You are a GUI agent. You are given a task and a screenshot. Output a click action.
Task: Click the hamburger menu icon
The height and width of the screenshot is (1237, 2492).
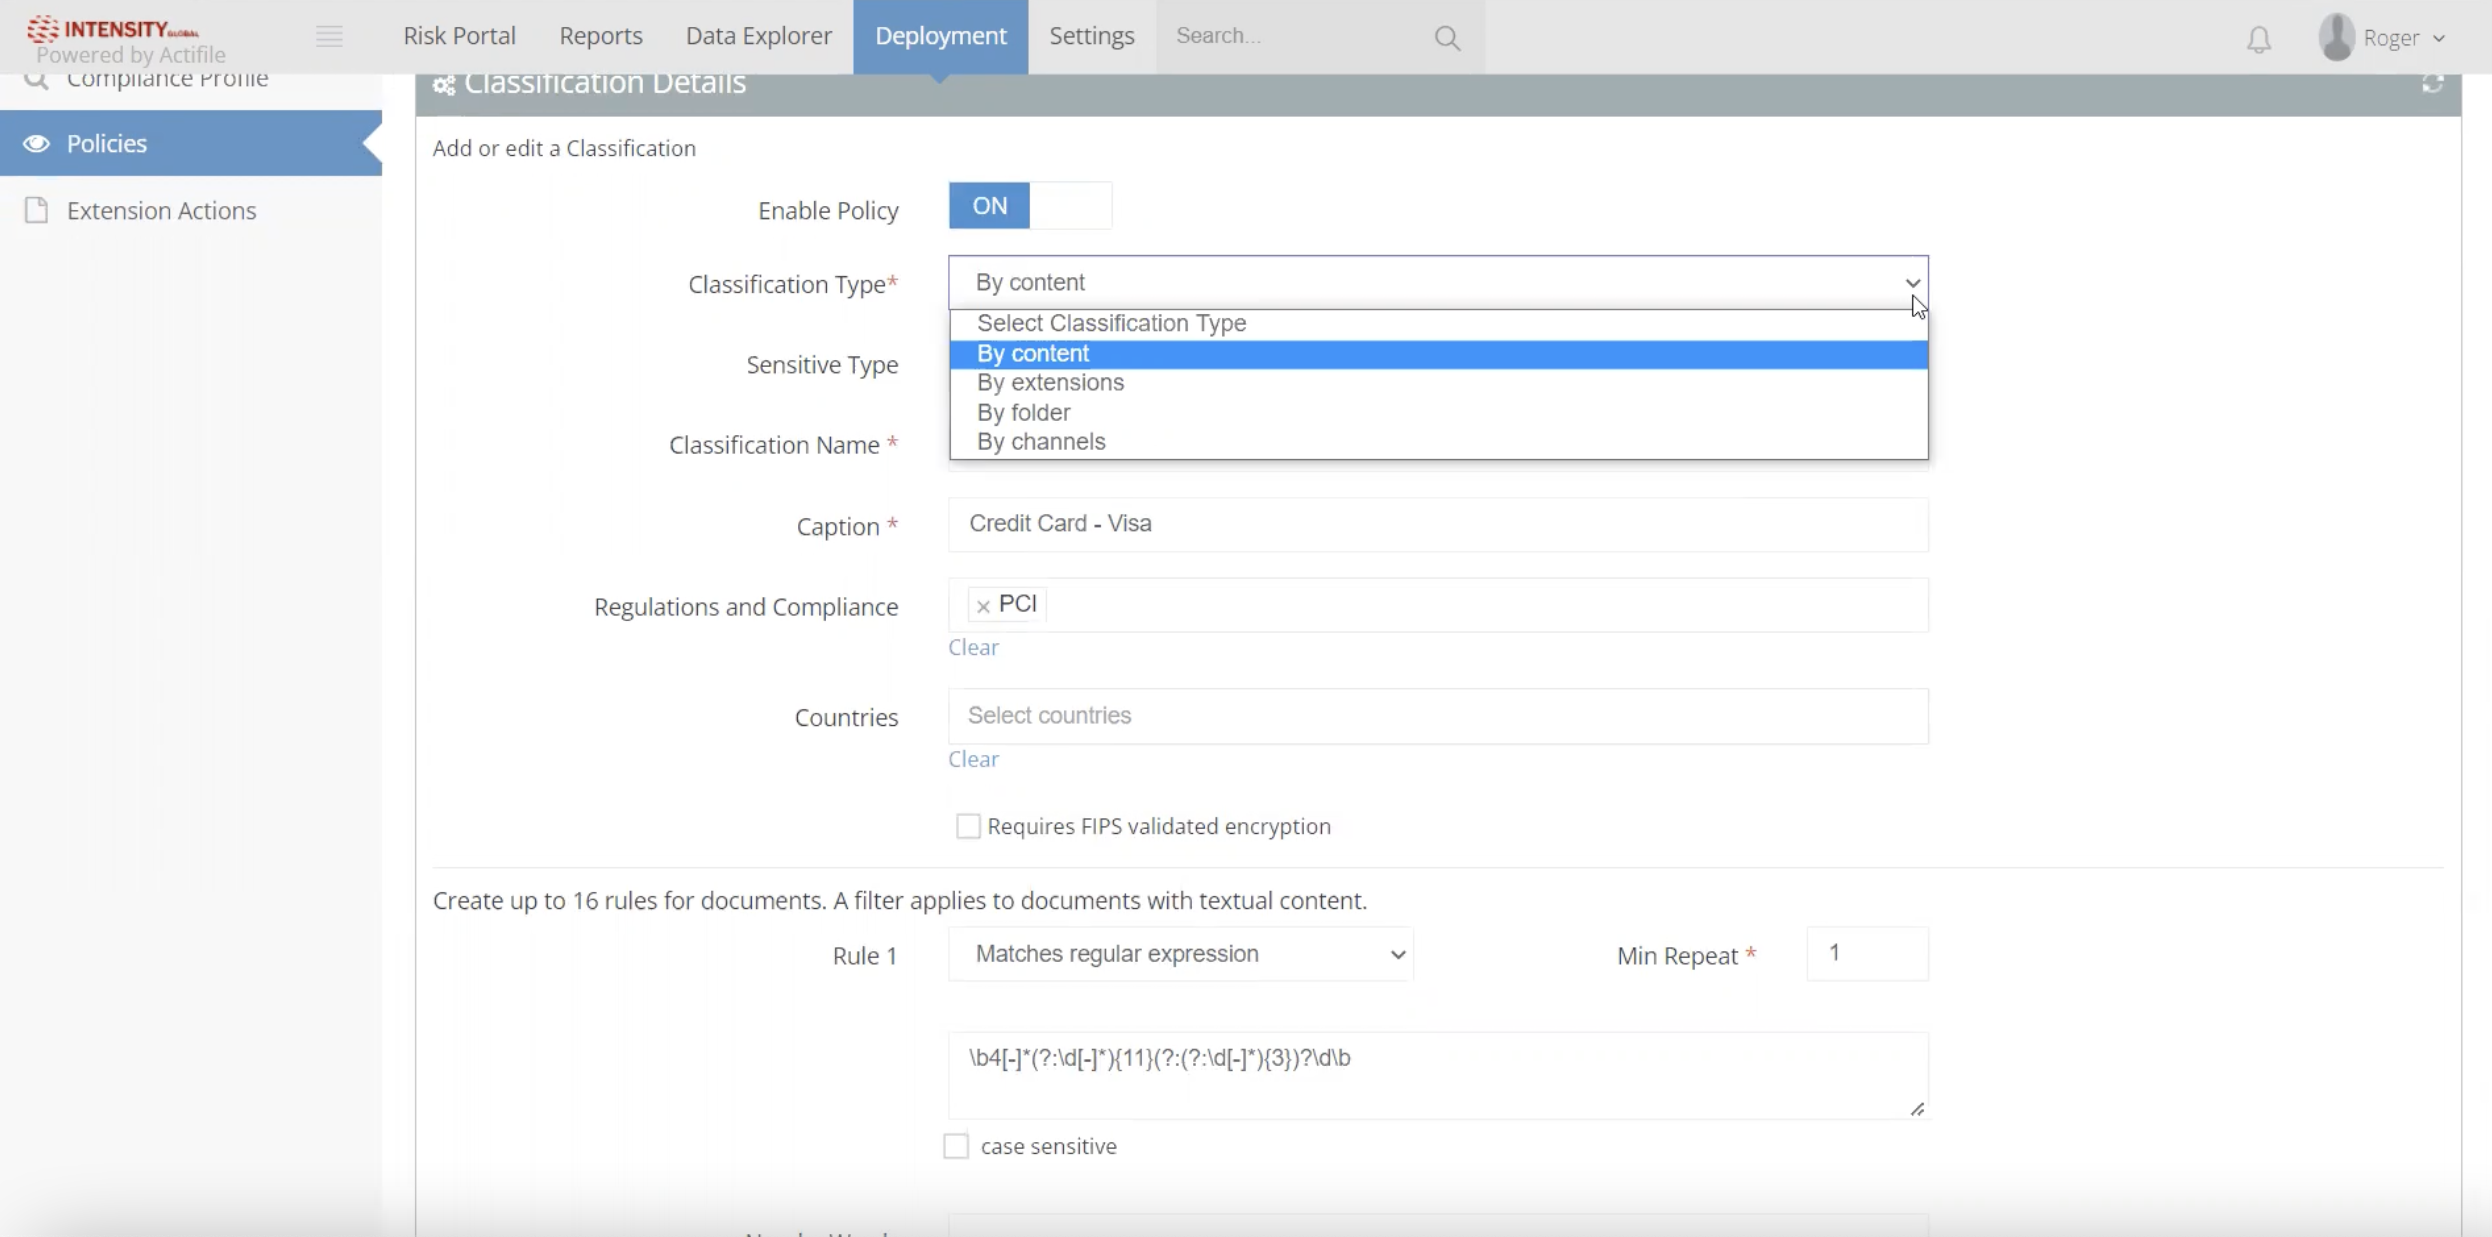click(329, 37)
